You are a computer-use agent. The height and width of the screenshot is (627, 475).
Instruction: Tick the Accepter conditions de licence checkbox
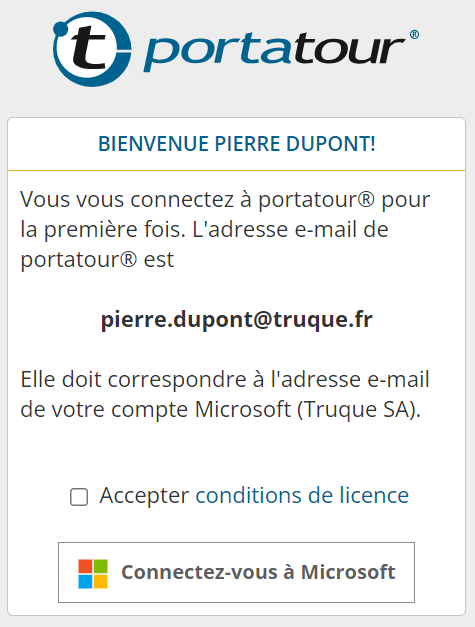79,497
